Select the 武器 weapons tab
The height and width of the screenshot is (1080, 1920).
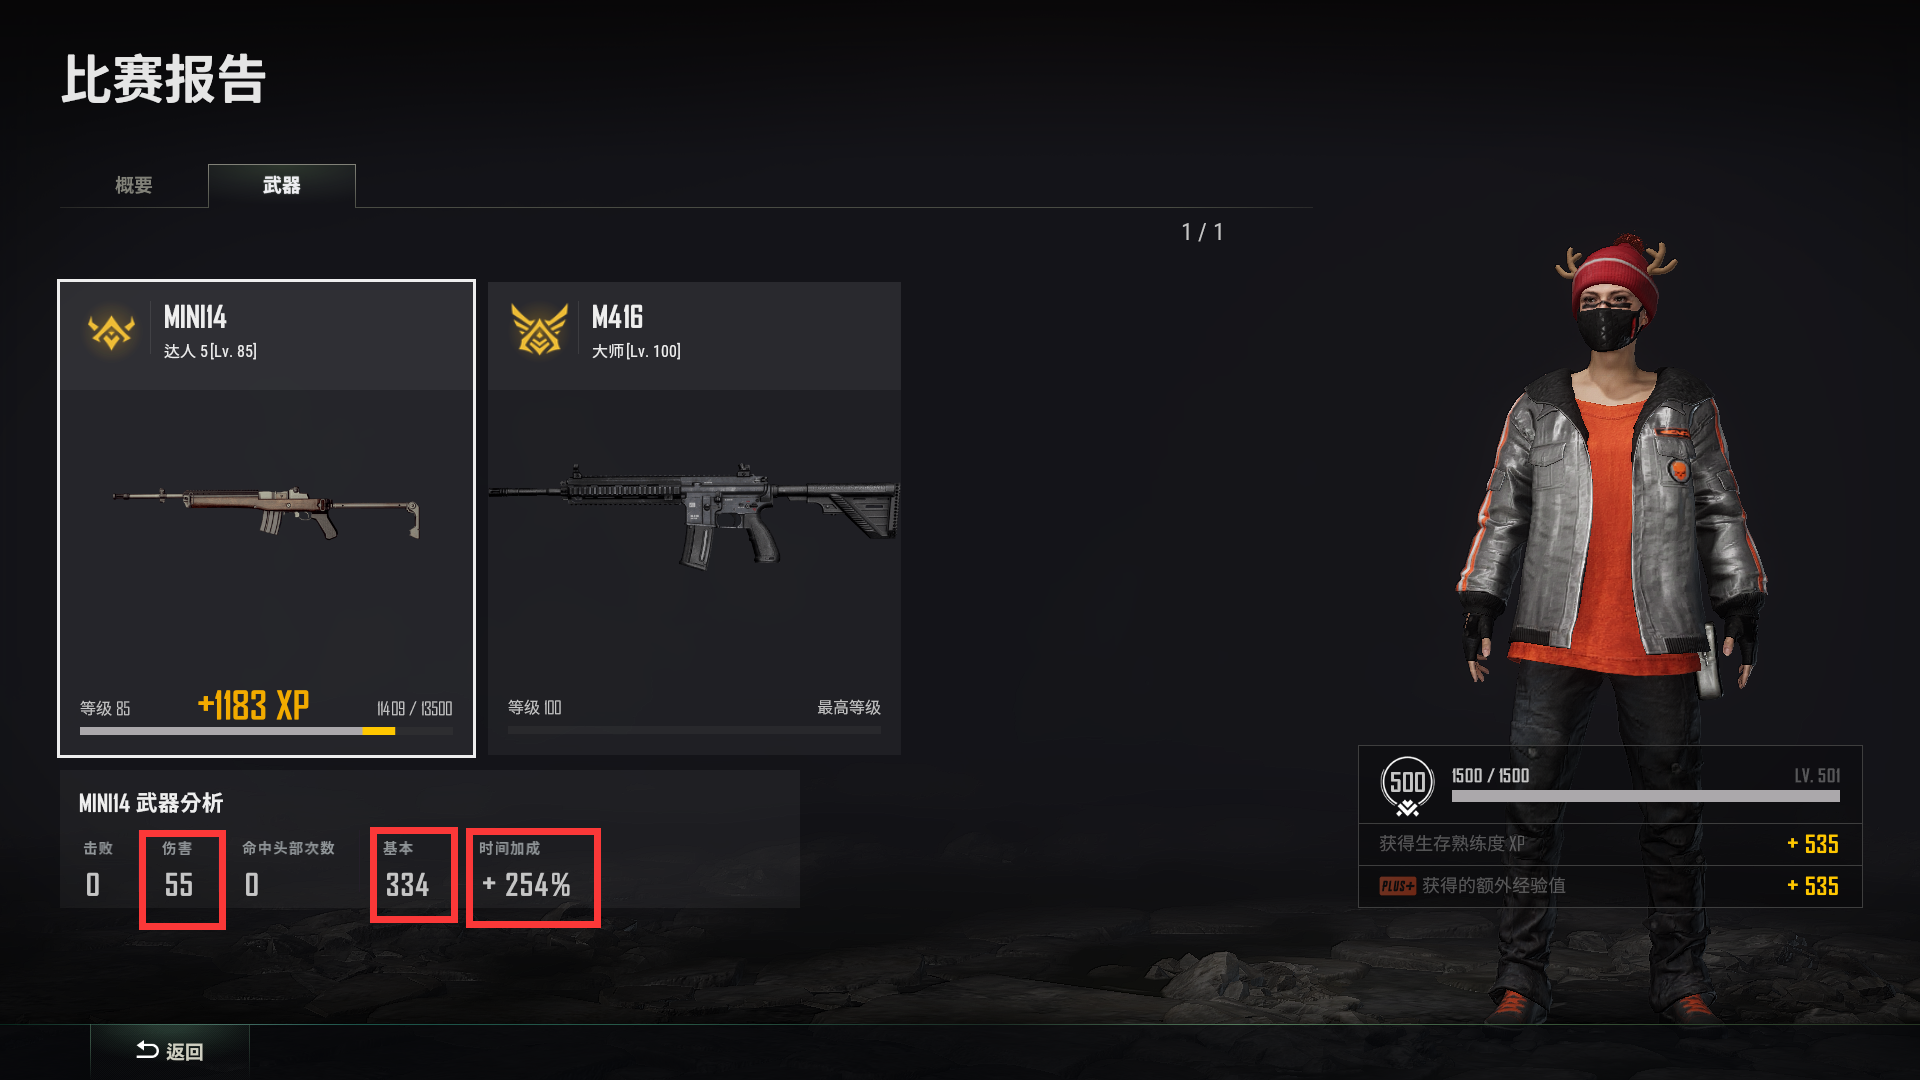(x=282, y=186)
